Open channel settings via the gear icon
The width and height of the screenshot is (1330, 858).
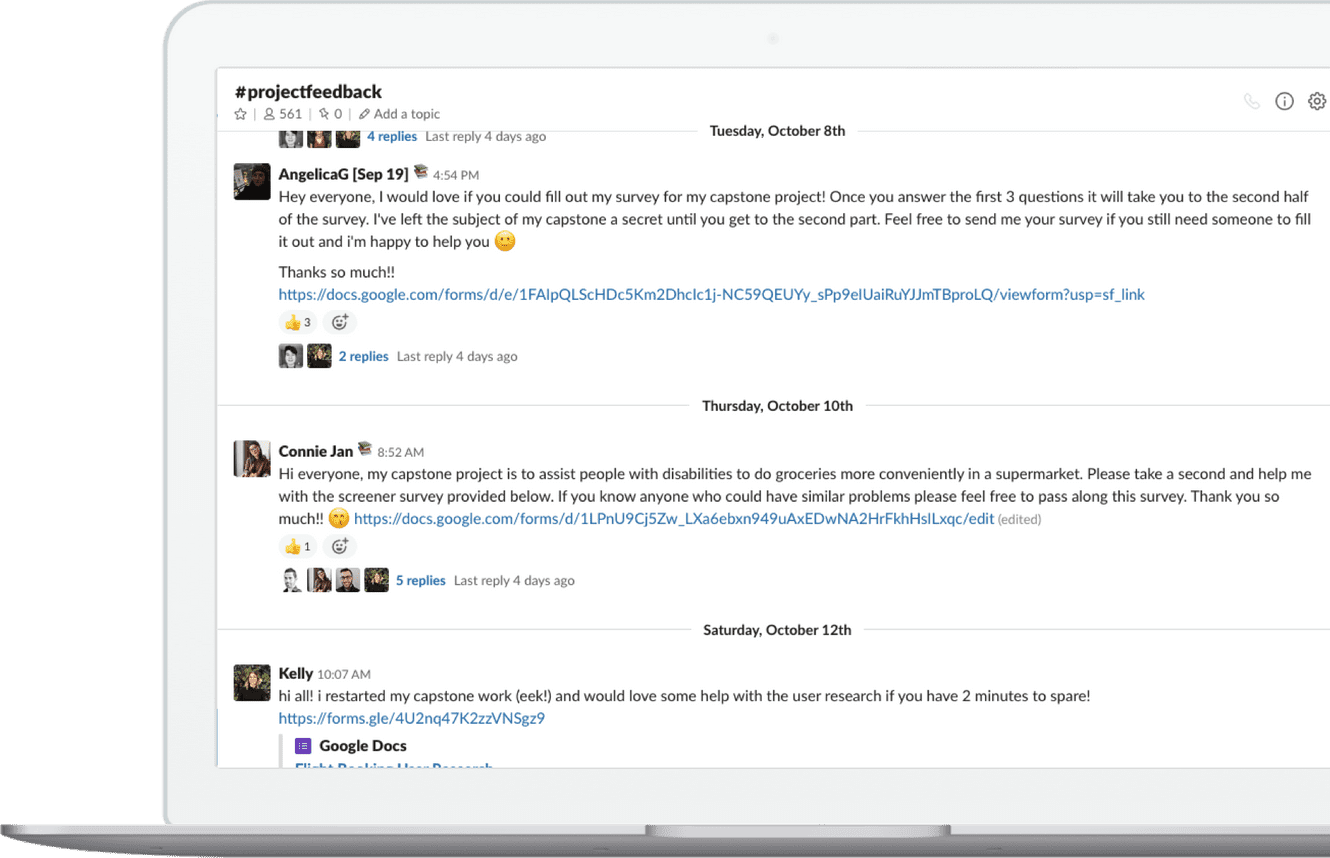point(1317,100)
